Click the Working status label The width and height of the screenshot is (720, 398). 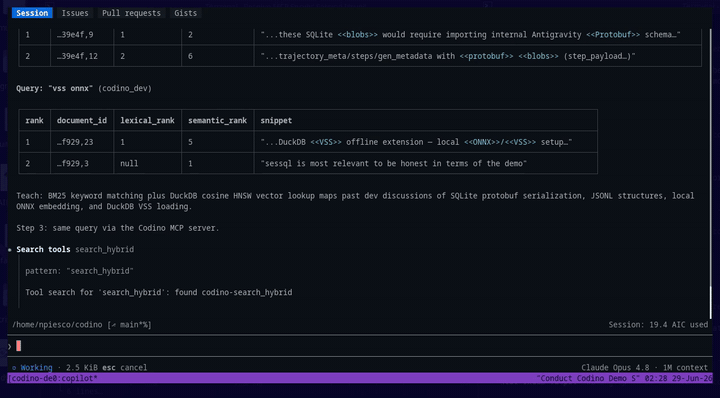point(36,368)
